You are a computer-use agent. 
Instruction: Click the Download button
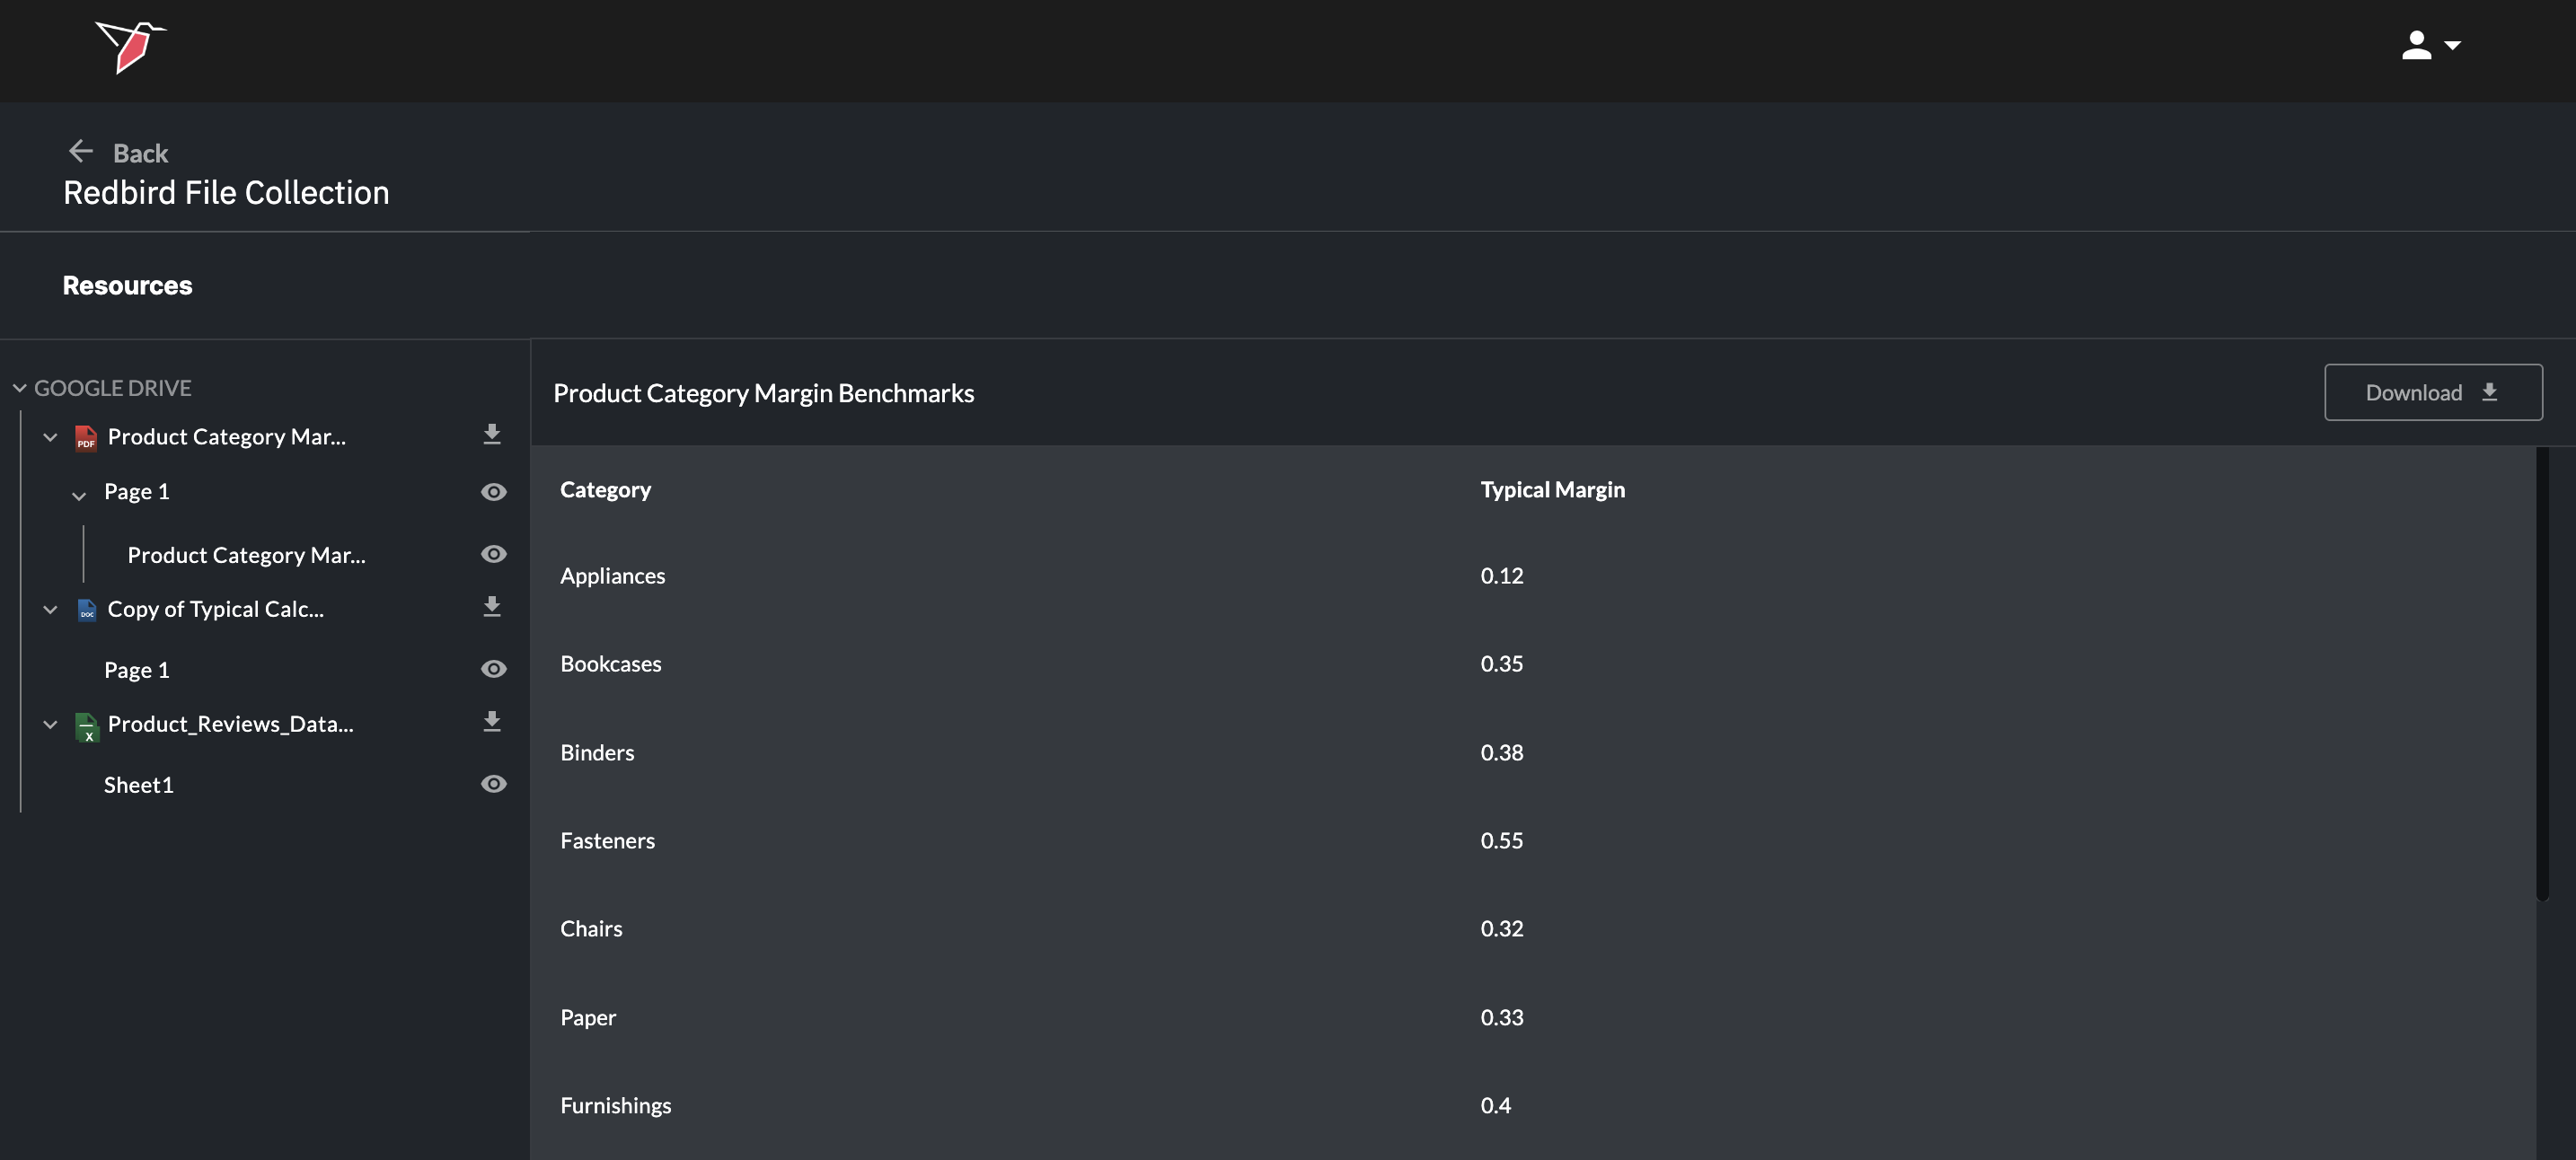tap(2432, 392)
